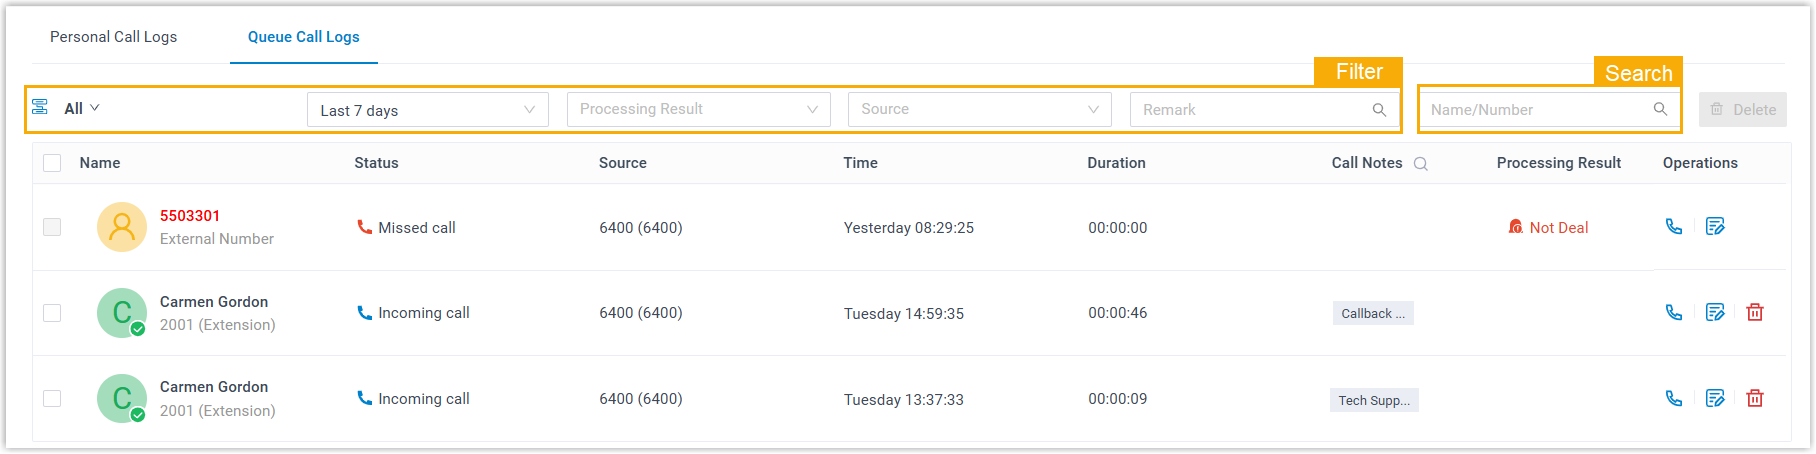The image size is (1816, 454).
Task: Open the Processing Result filter dropdown
Action: pos(698,110)
